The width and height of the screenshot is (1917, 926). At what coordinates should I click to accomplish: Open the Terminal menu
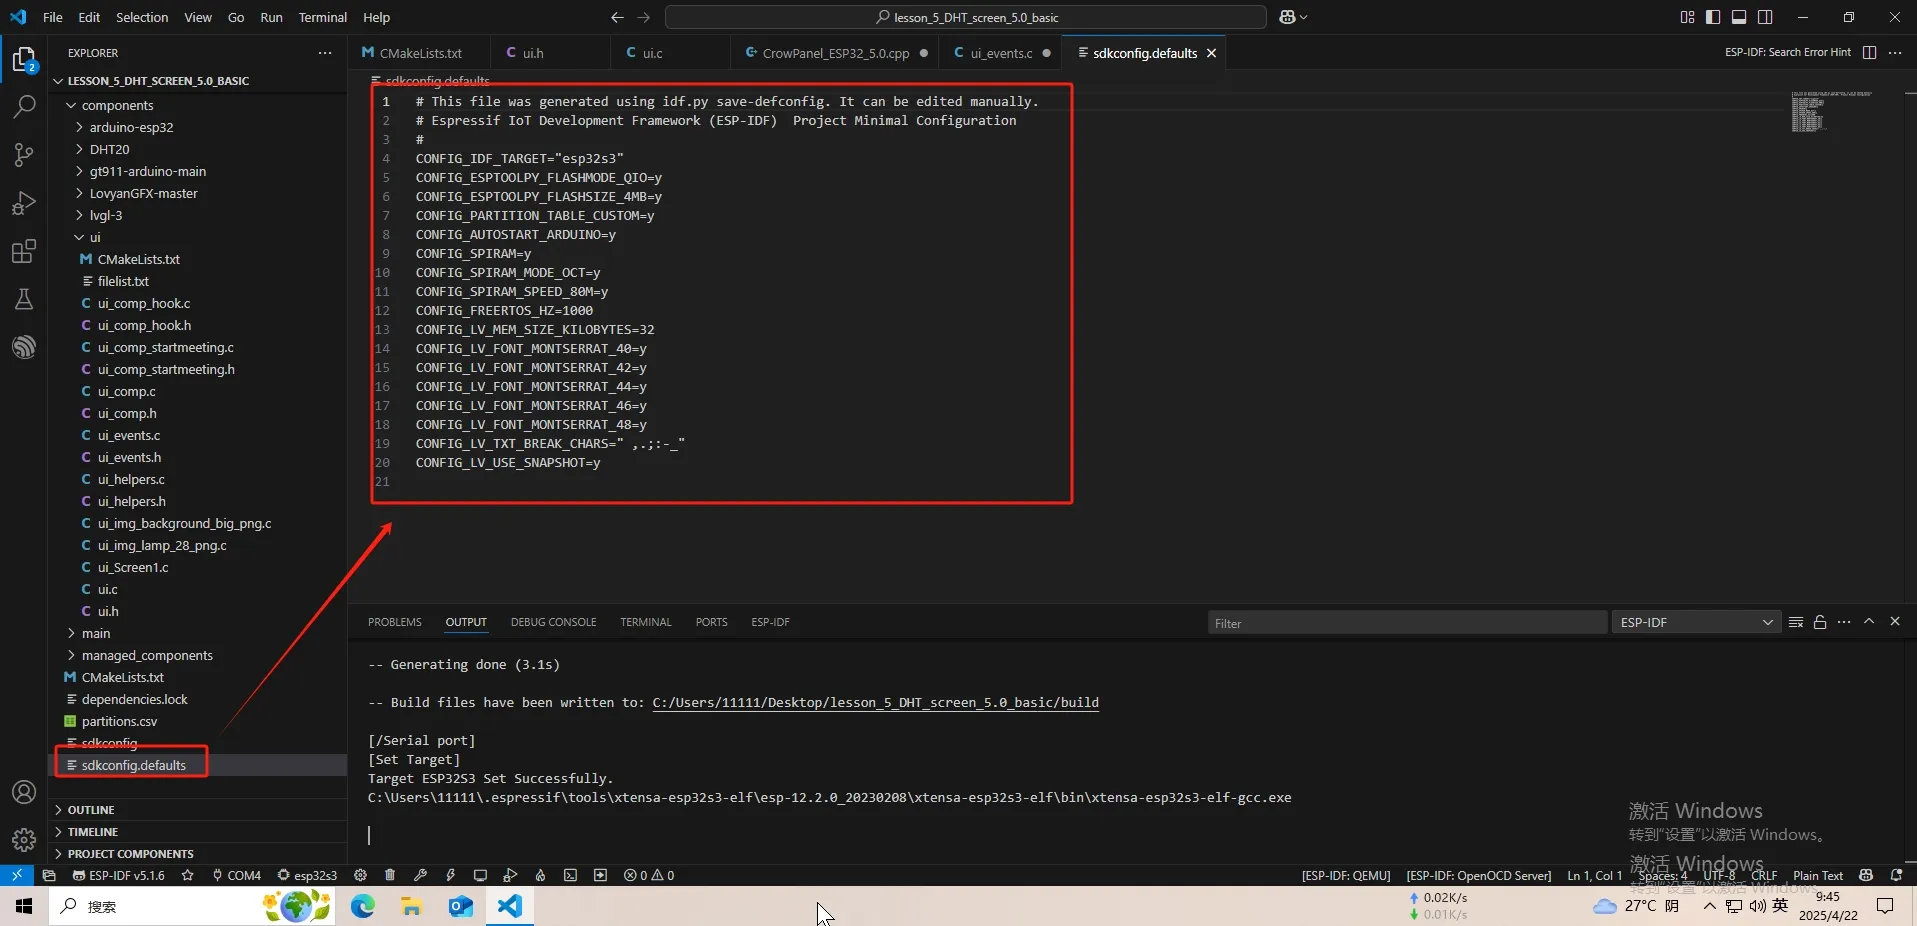tap(322, 17)
